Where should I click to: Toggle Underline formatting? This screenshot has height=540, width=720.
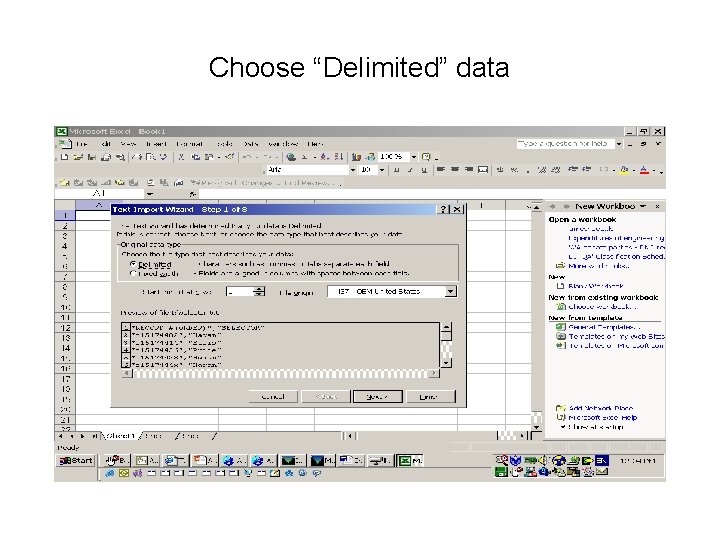pos(424,170)
